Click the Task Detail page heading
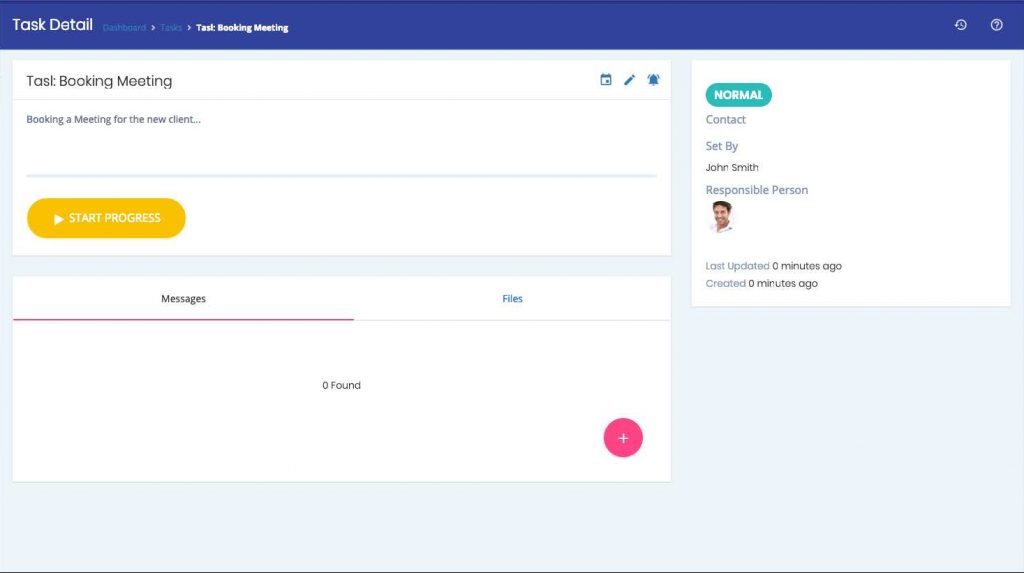1024x573 pixels. pyautogui.click(x=52, y=25)
